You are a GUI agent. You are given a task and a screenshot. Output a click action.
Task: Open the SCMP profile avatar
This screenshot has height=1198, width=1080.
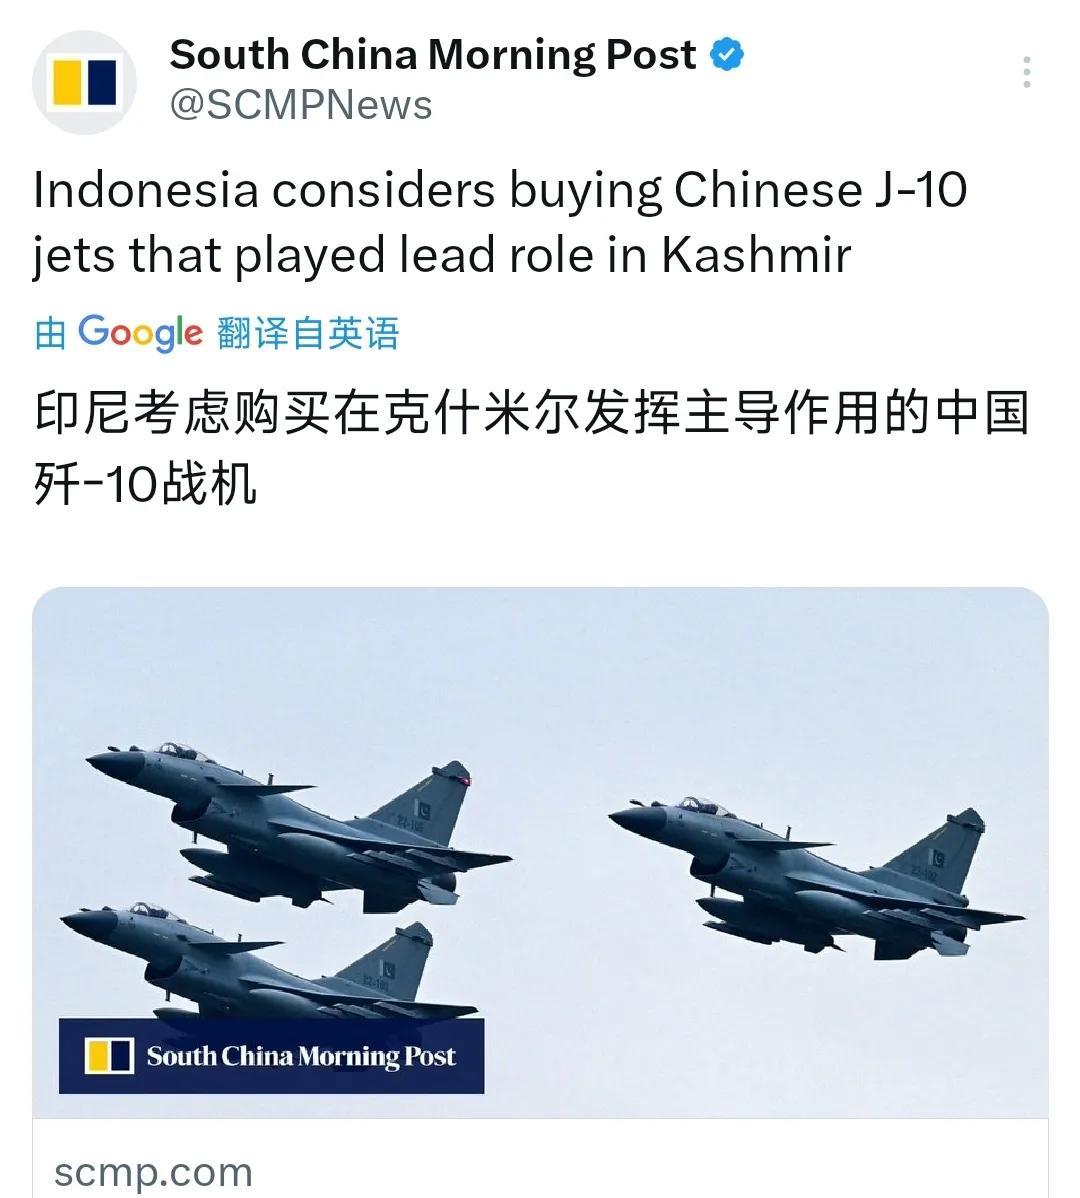pyautogui.click(x=84, y=82)
